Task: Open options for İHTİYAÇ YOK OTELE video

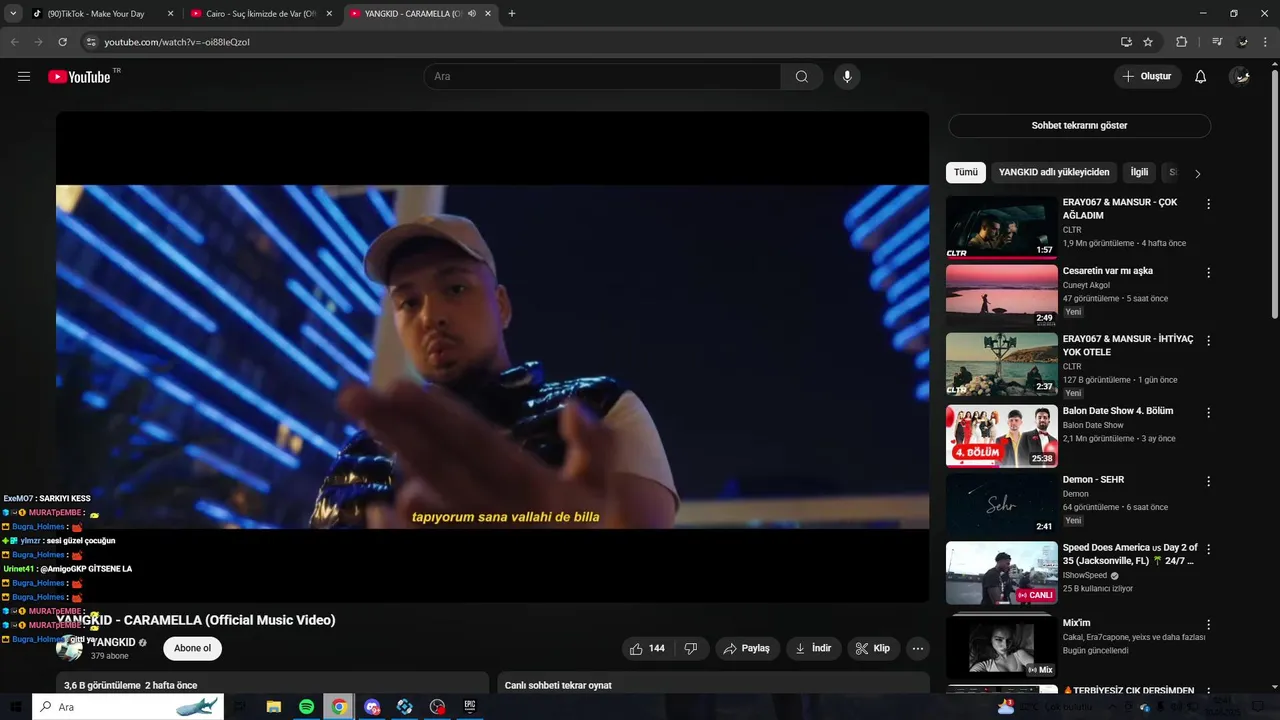Action: click(1208, 341)
